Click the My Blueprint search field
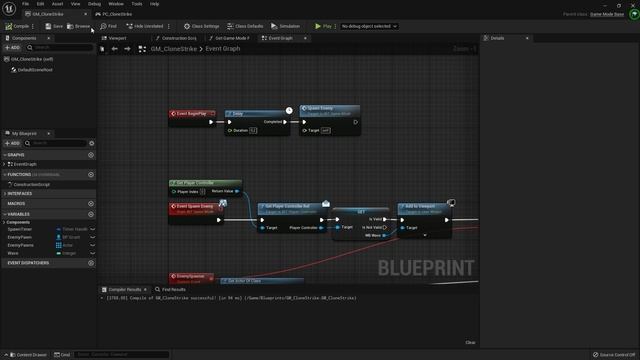Screen dimensions: 640x360 click(55, 143)
